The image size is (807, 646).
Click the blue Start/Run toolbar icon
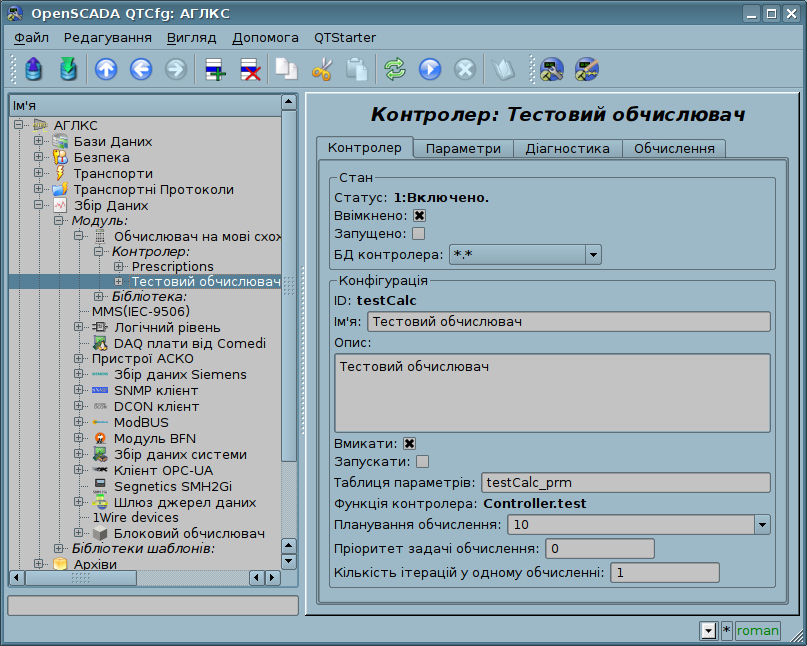[x=430, y=69]
